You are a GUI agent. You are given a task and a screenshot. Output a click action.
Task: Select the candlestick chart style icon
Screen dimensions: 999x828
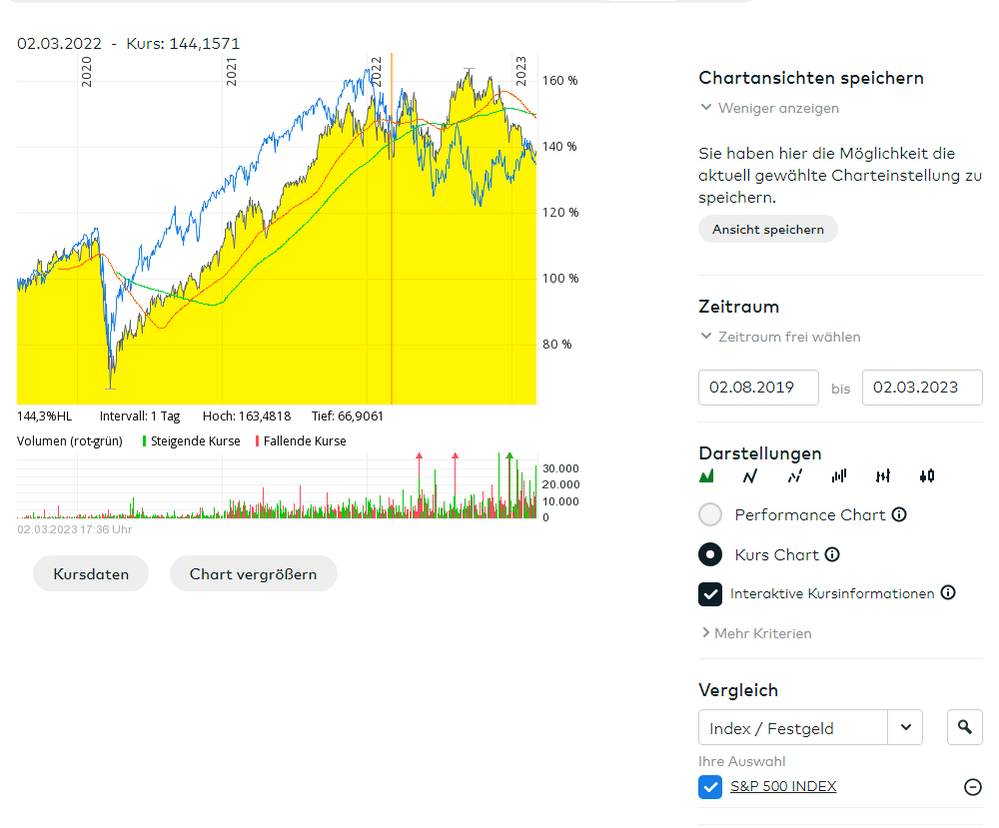[x=927, y=477]
